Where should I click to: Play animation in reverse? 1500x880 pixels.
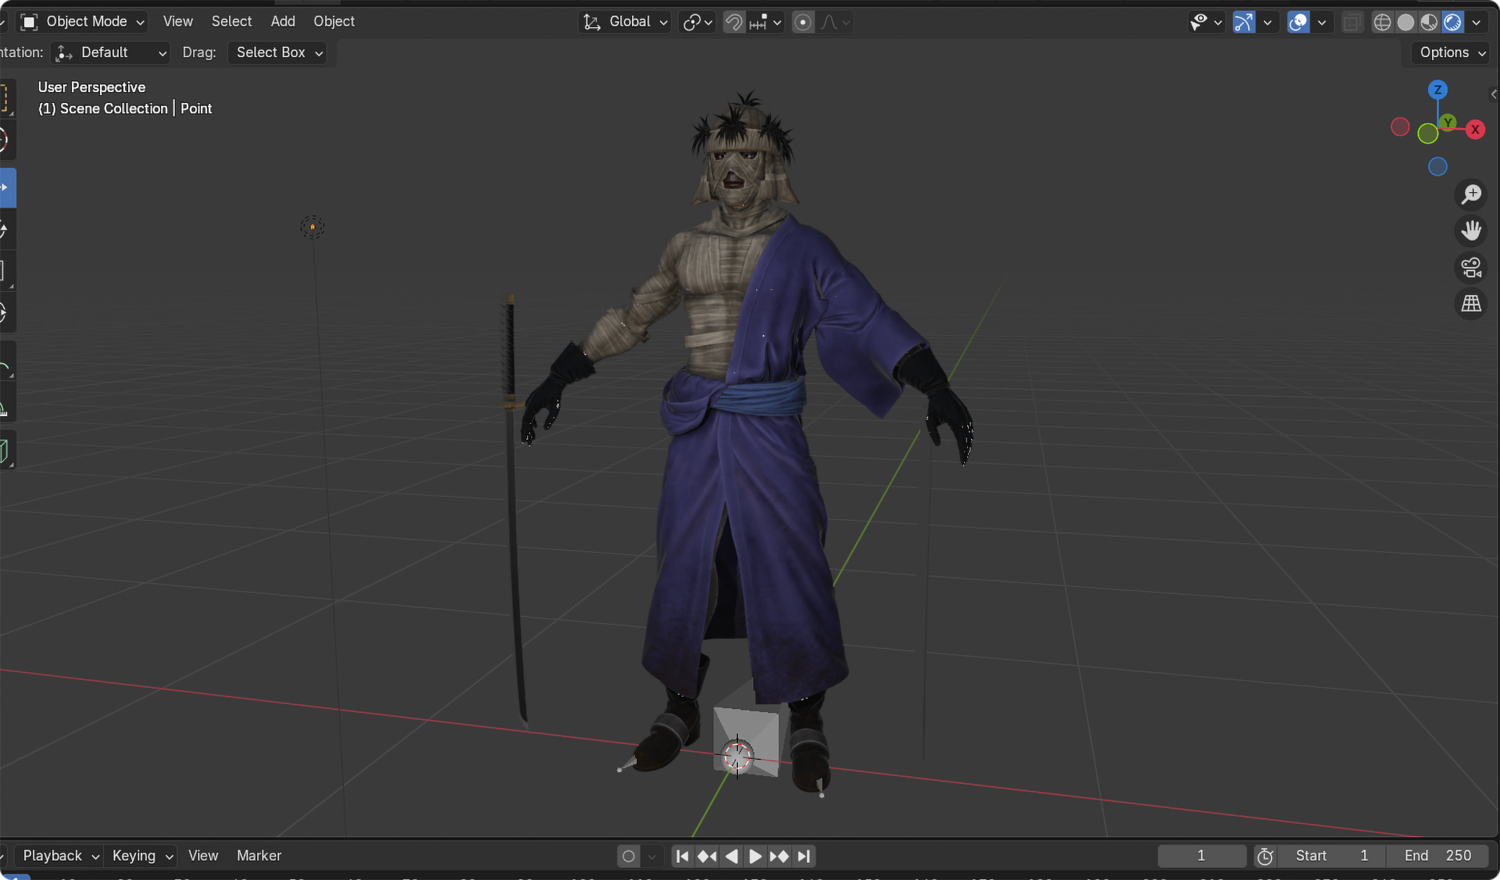click(x=731, y=856)
